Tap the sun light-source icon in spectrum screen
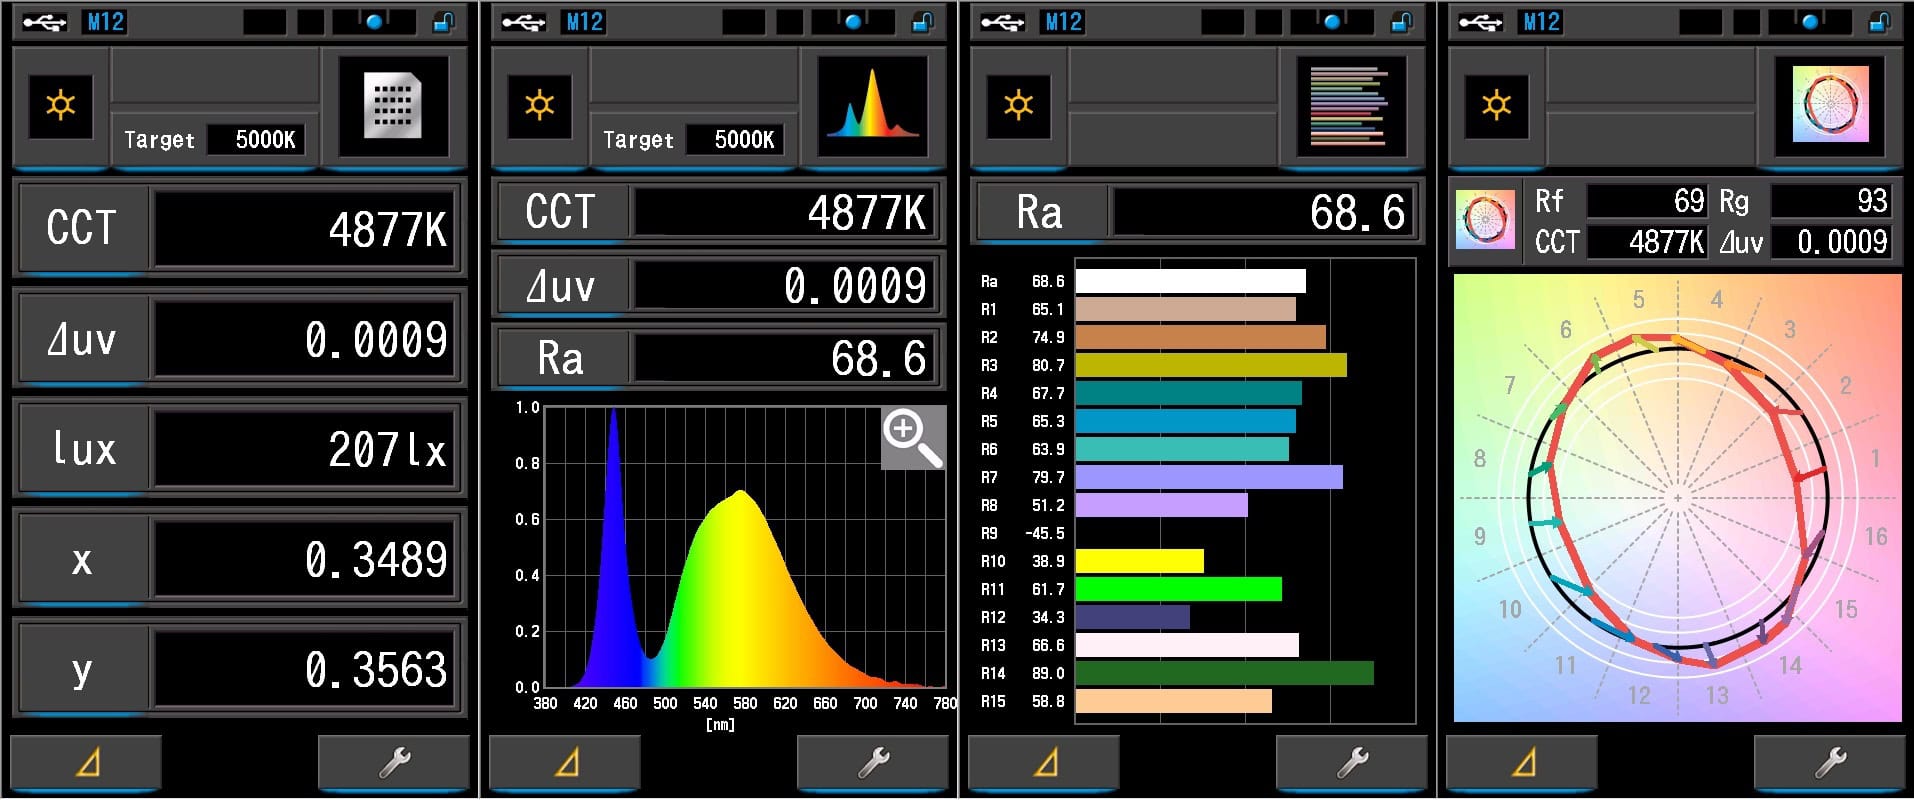Image resolution: width=1914 pixels, height=800 pixels. click(540, 106)
